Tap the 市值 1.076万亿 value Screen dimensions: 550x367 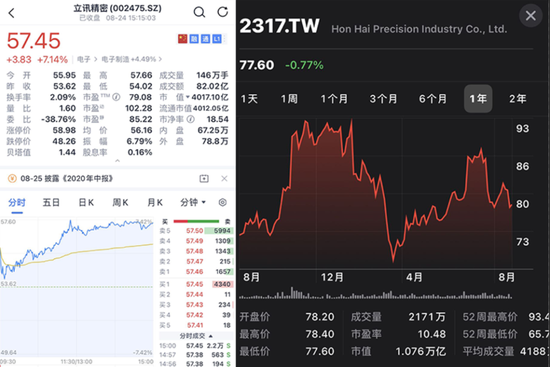pyautogui.click(x=421, y=352)
